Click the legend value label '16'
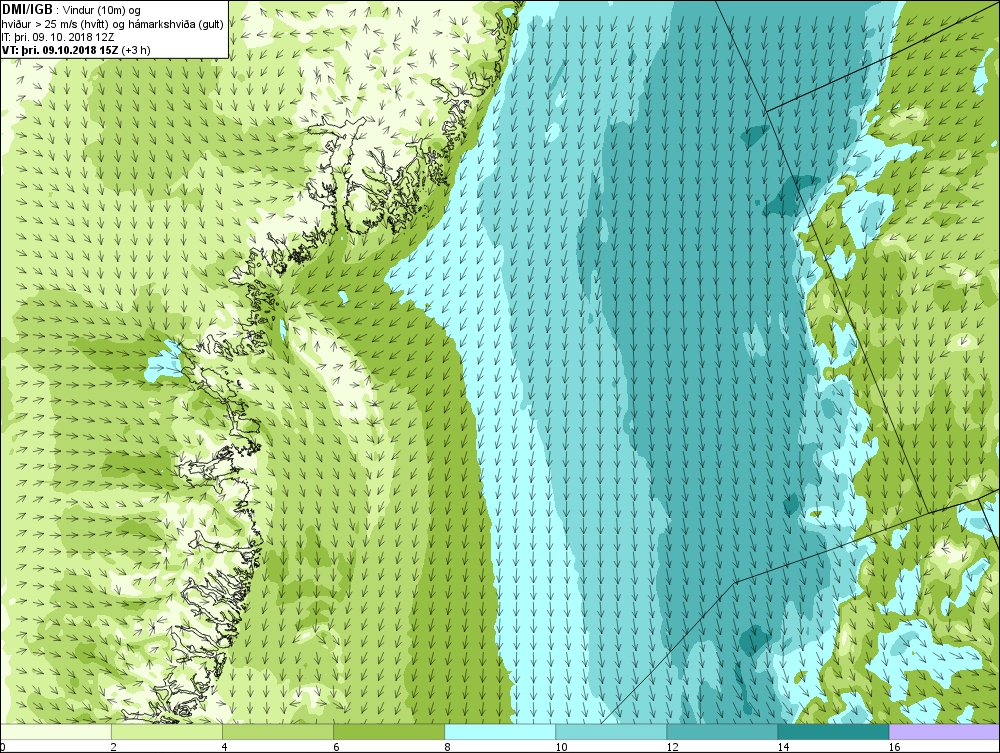 coord(894,747)
